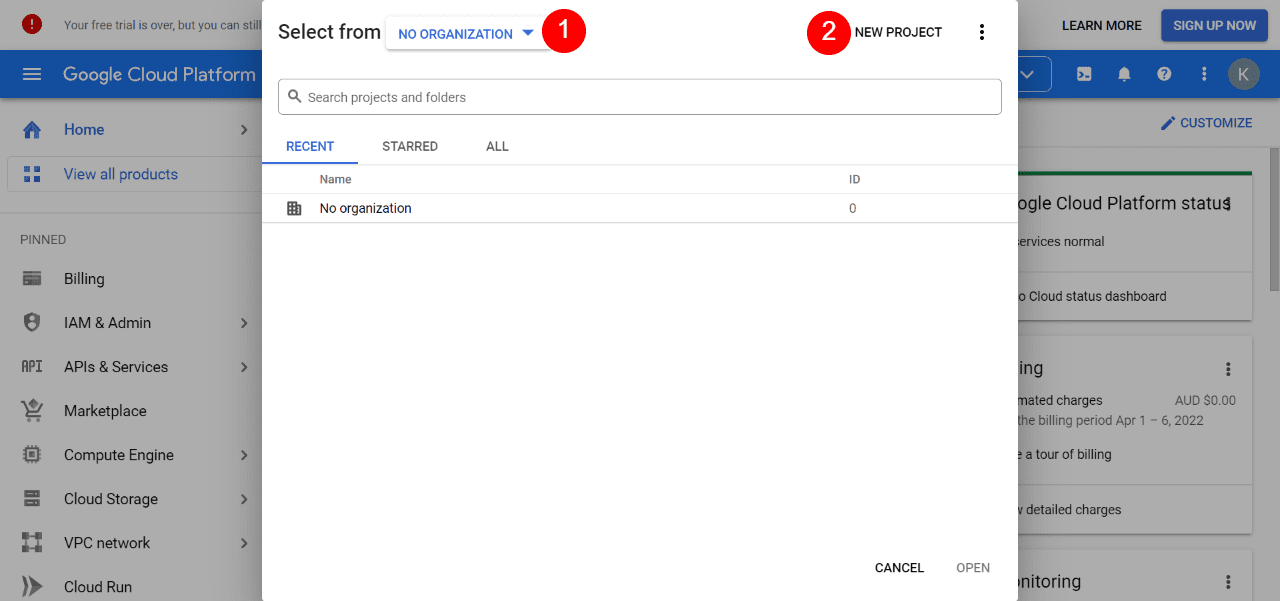This screenshot has width=1280, height=601.
Task: Switch to the STARRED tab
Action: [410, 146]
